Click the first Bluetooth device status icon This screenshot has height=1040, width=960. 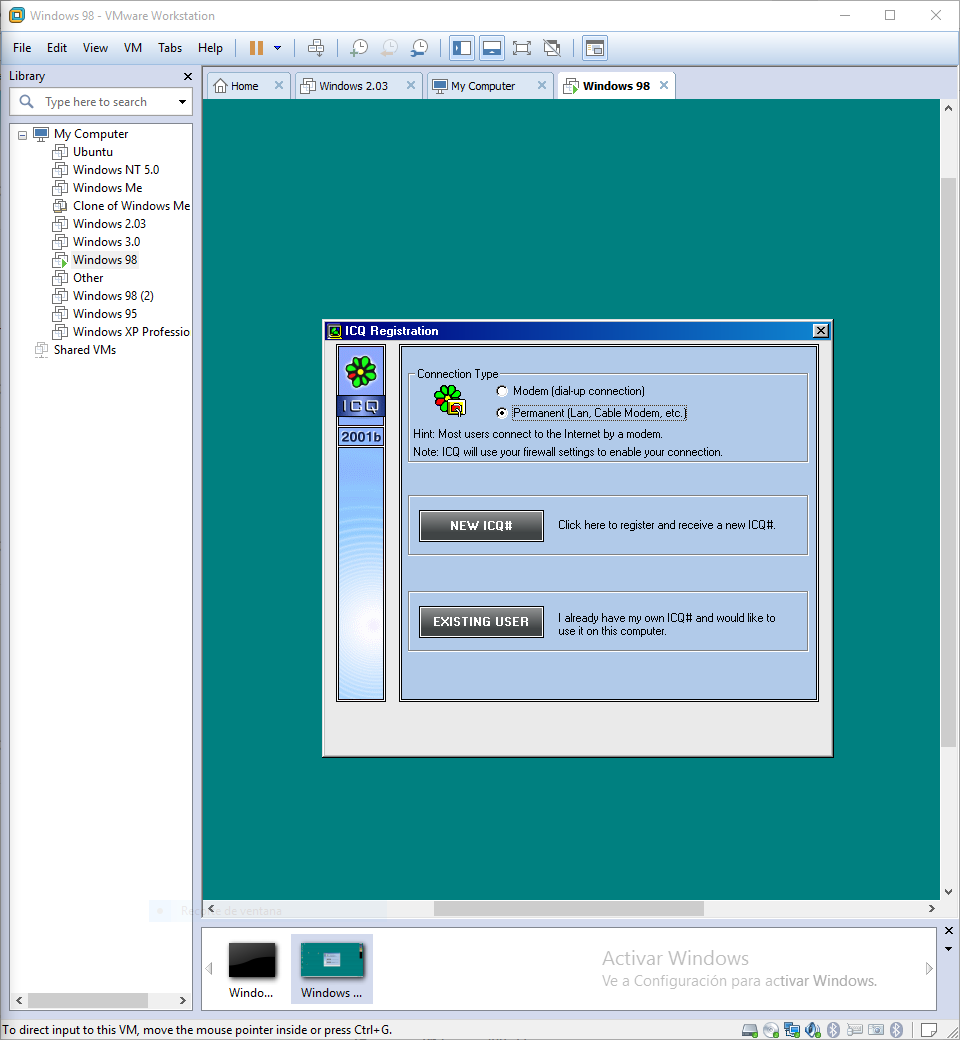pos(833,1030)
